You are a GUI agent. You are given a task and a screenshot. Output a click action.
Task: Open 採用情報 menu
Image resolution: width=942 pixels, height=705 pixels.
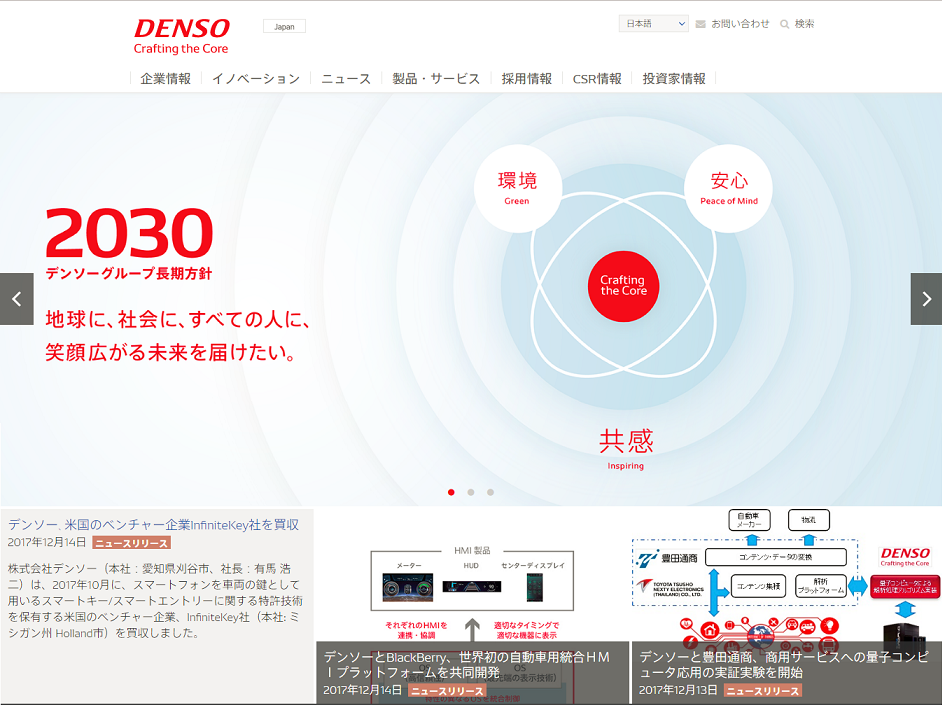[527, 79]
